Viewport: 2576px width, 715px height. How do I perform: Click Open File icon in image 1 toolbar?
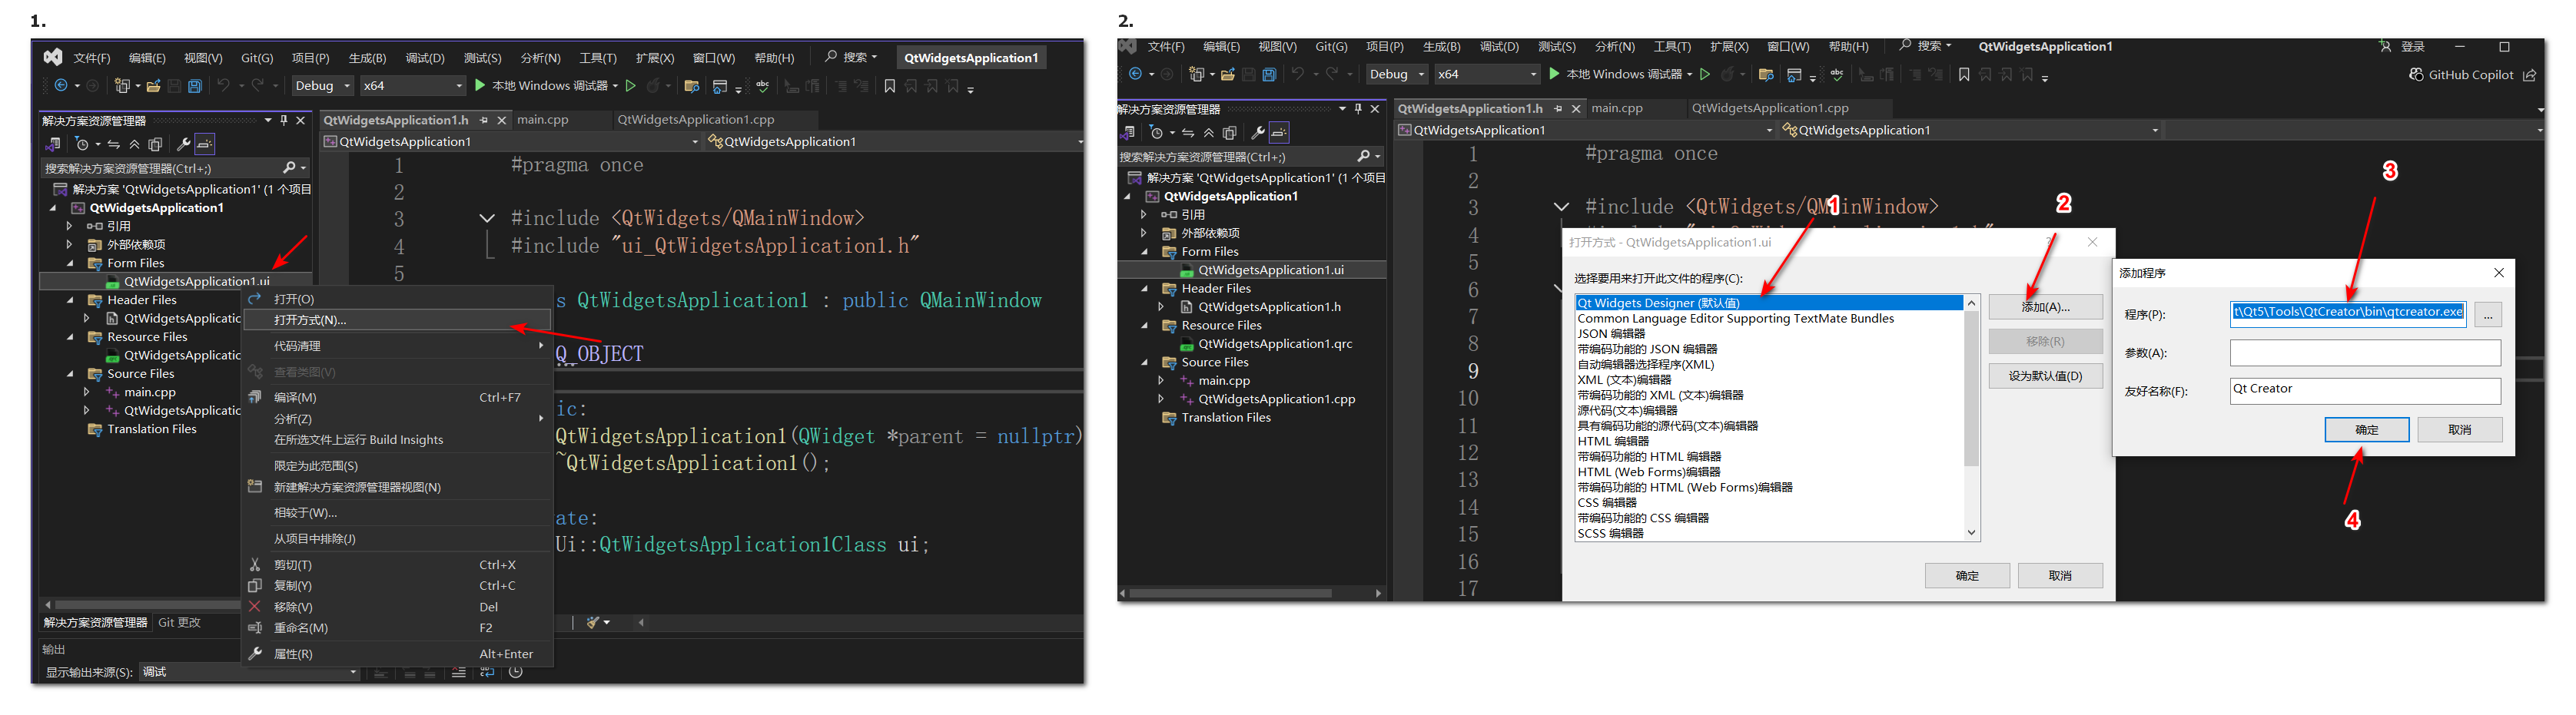153,86
